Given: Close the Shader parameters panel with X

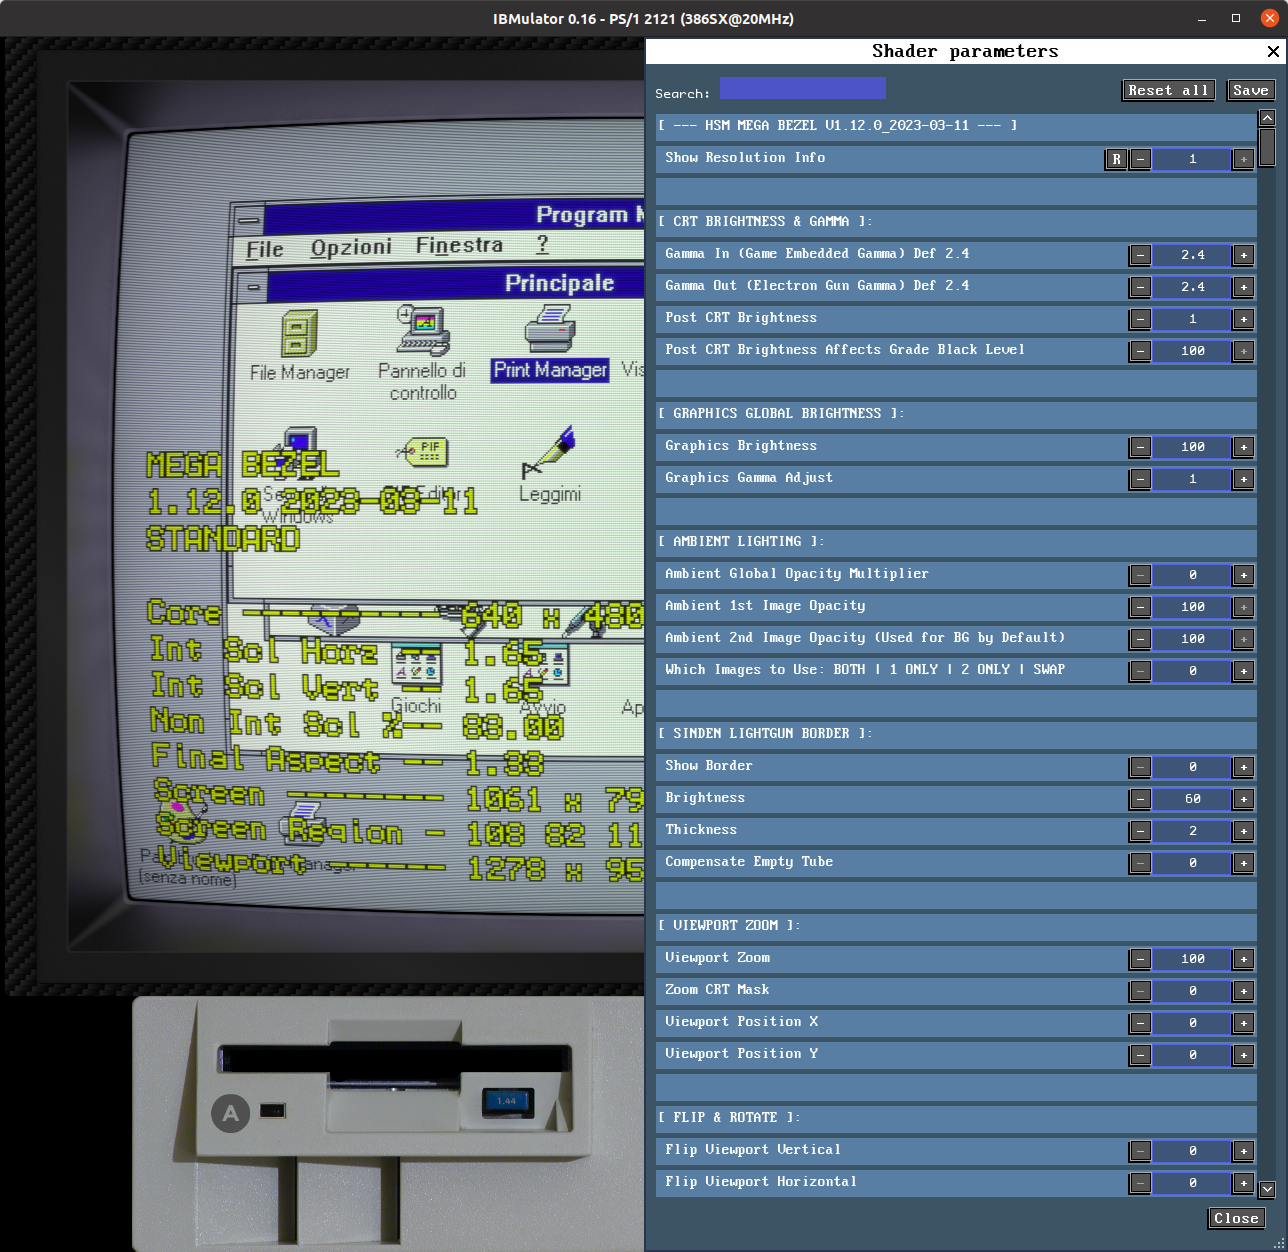Looking at the screenshot, I should [x=1273, y=51].
